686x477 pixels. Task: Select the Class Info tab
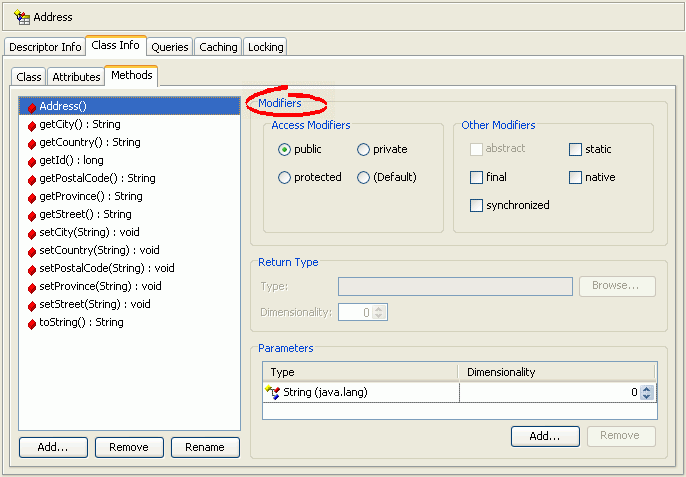click(x=116, y=46)
